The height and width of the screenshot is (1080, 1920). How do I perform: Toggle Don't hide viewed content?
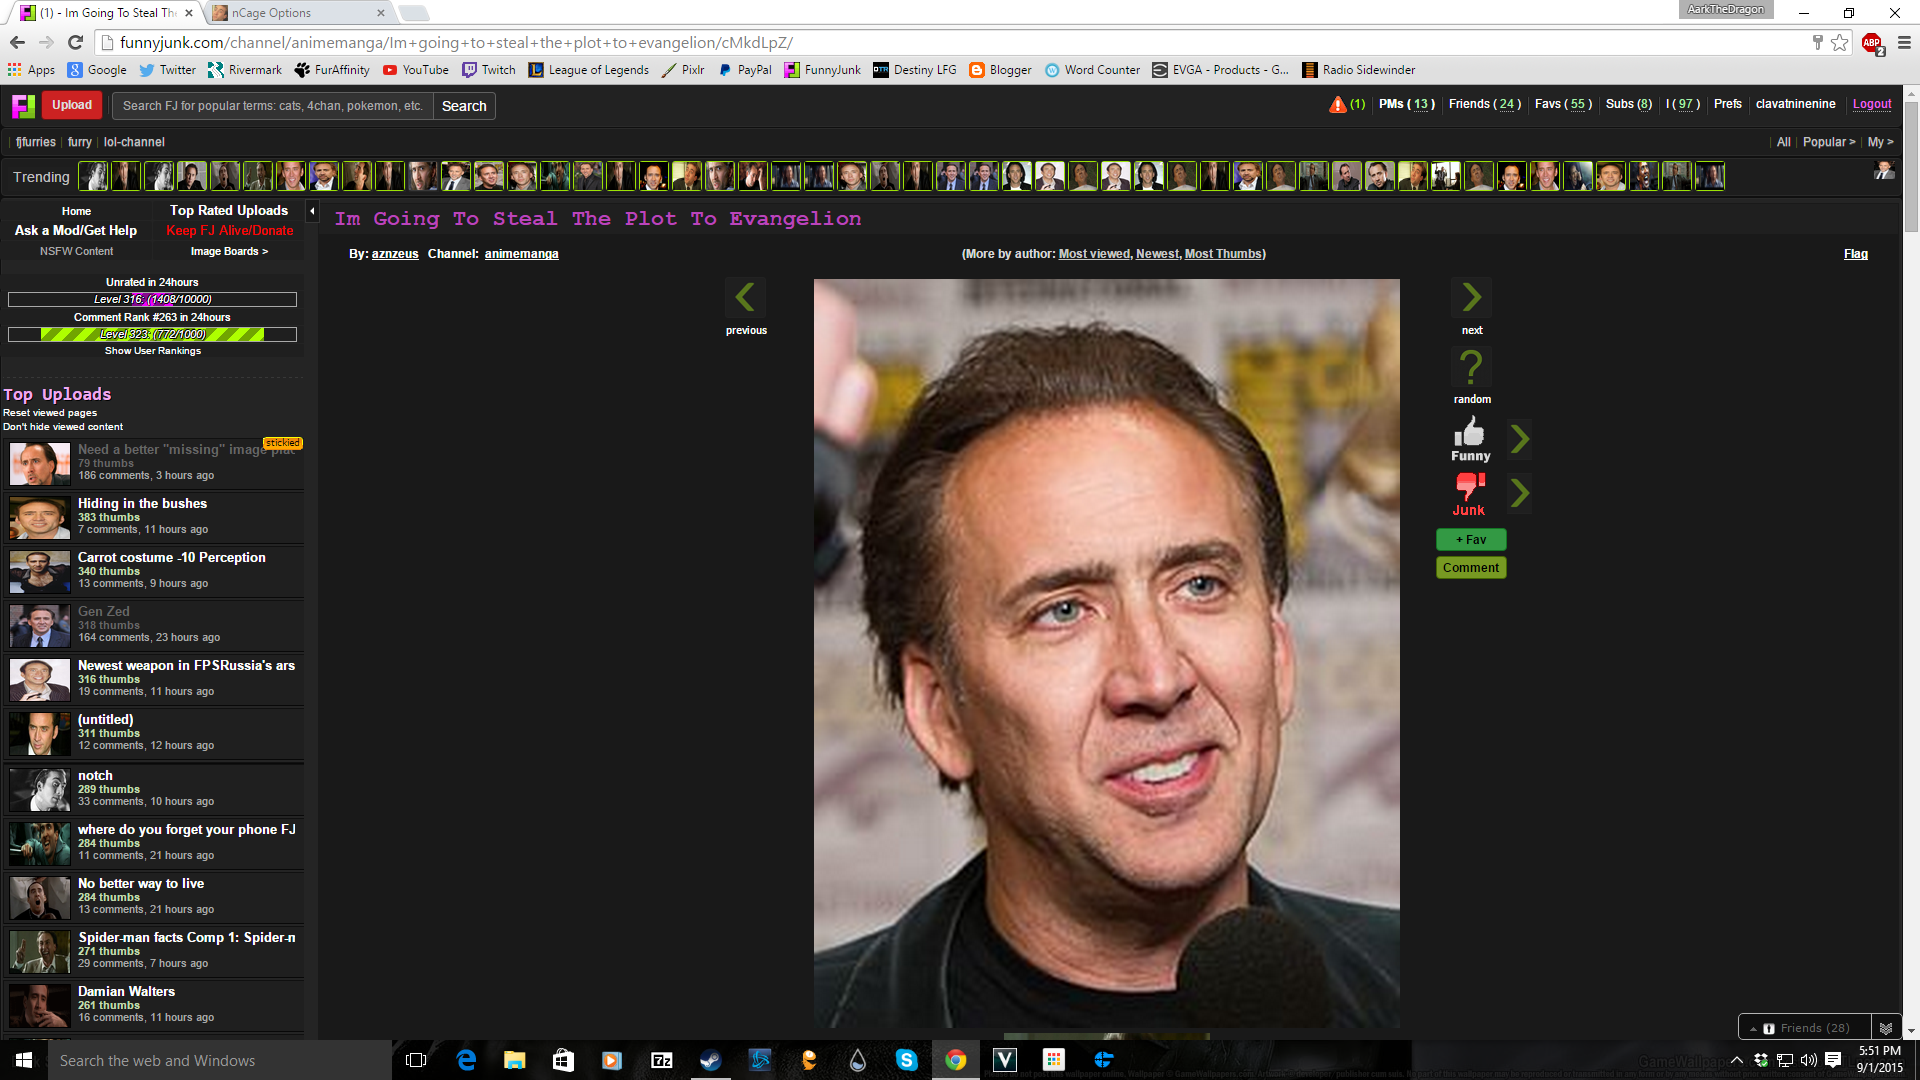(x=63, y=427)
